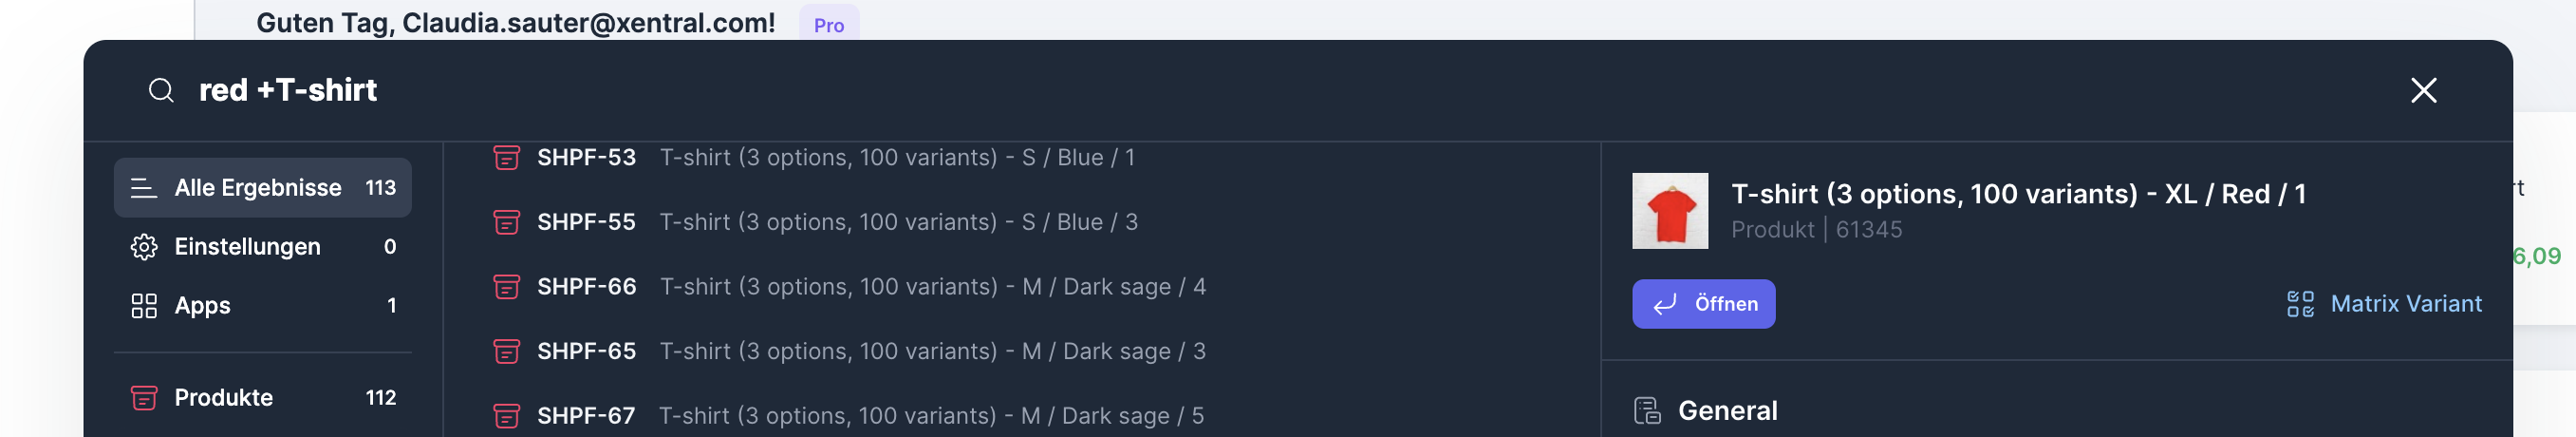Click the Apps grid icon

144,306
